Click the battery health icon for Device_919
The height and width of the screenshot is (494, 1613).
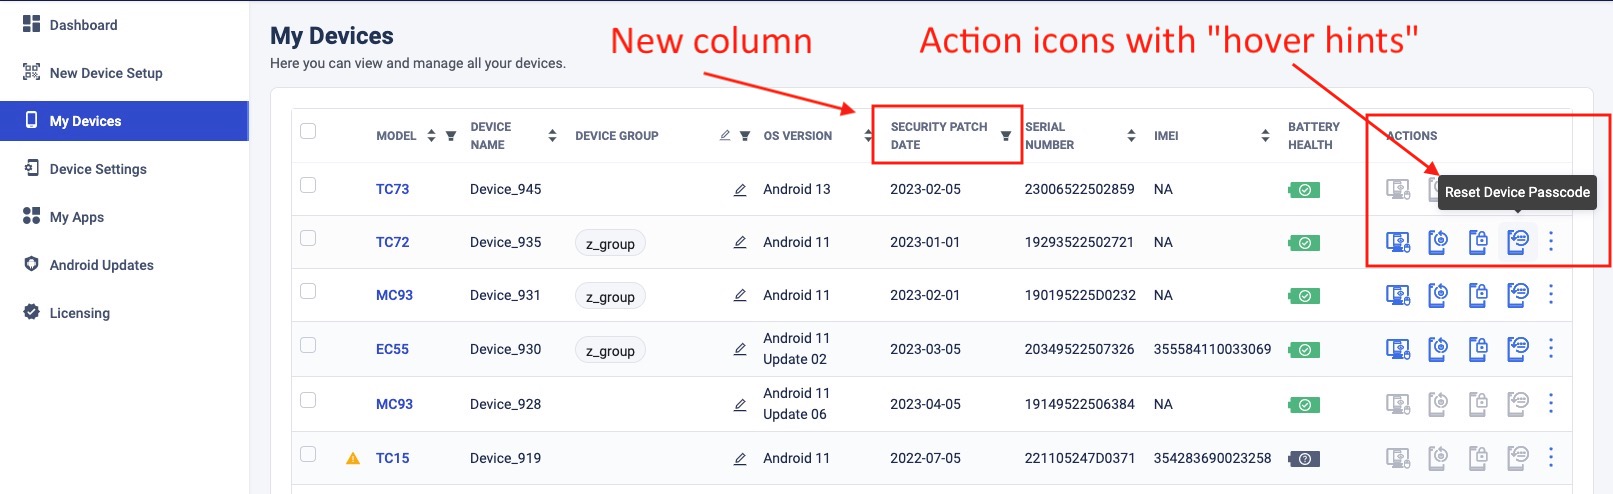1304,459
